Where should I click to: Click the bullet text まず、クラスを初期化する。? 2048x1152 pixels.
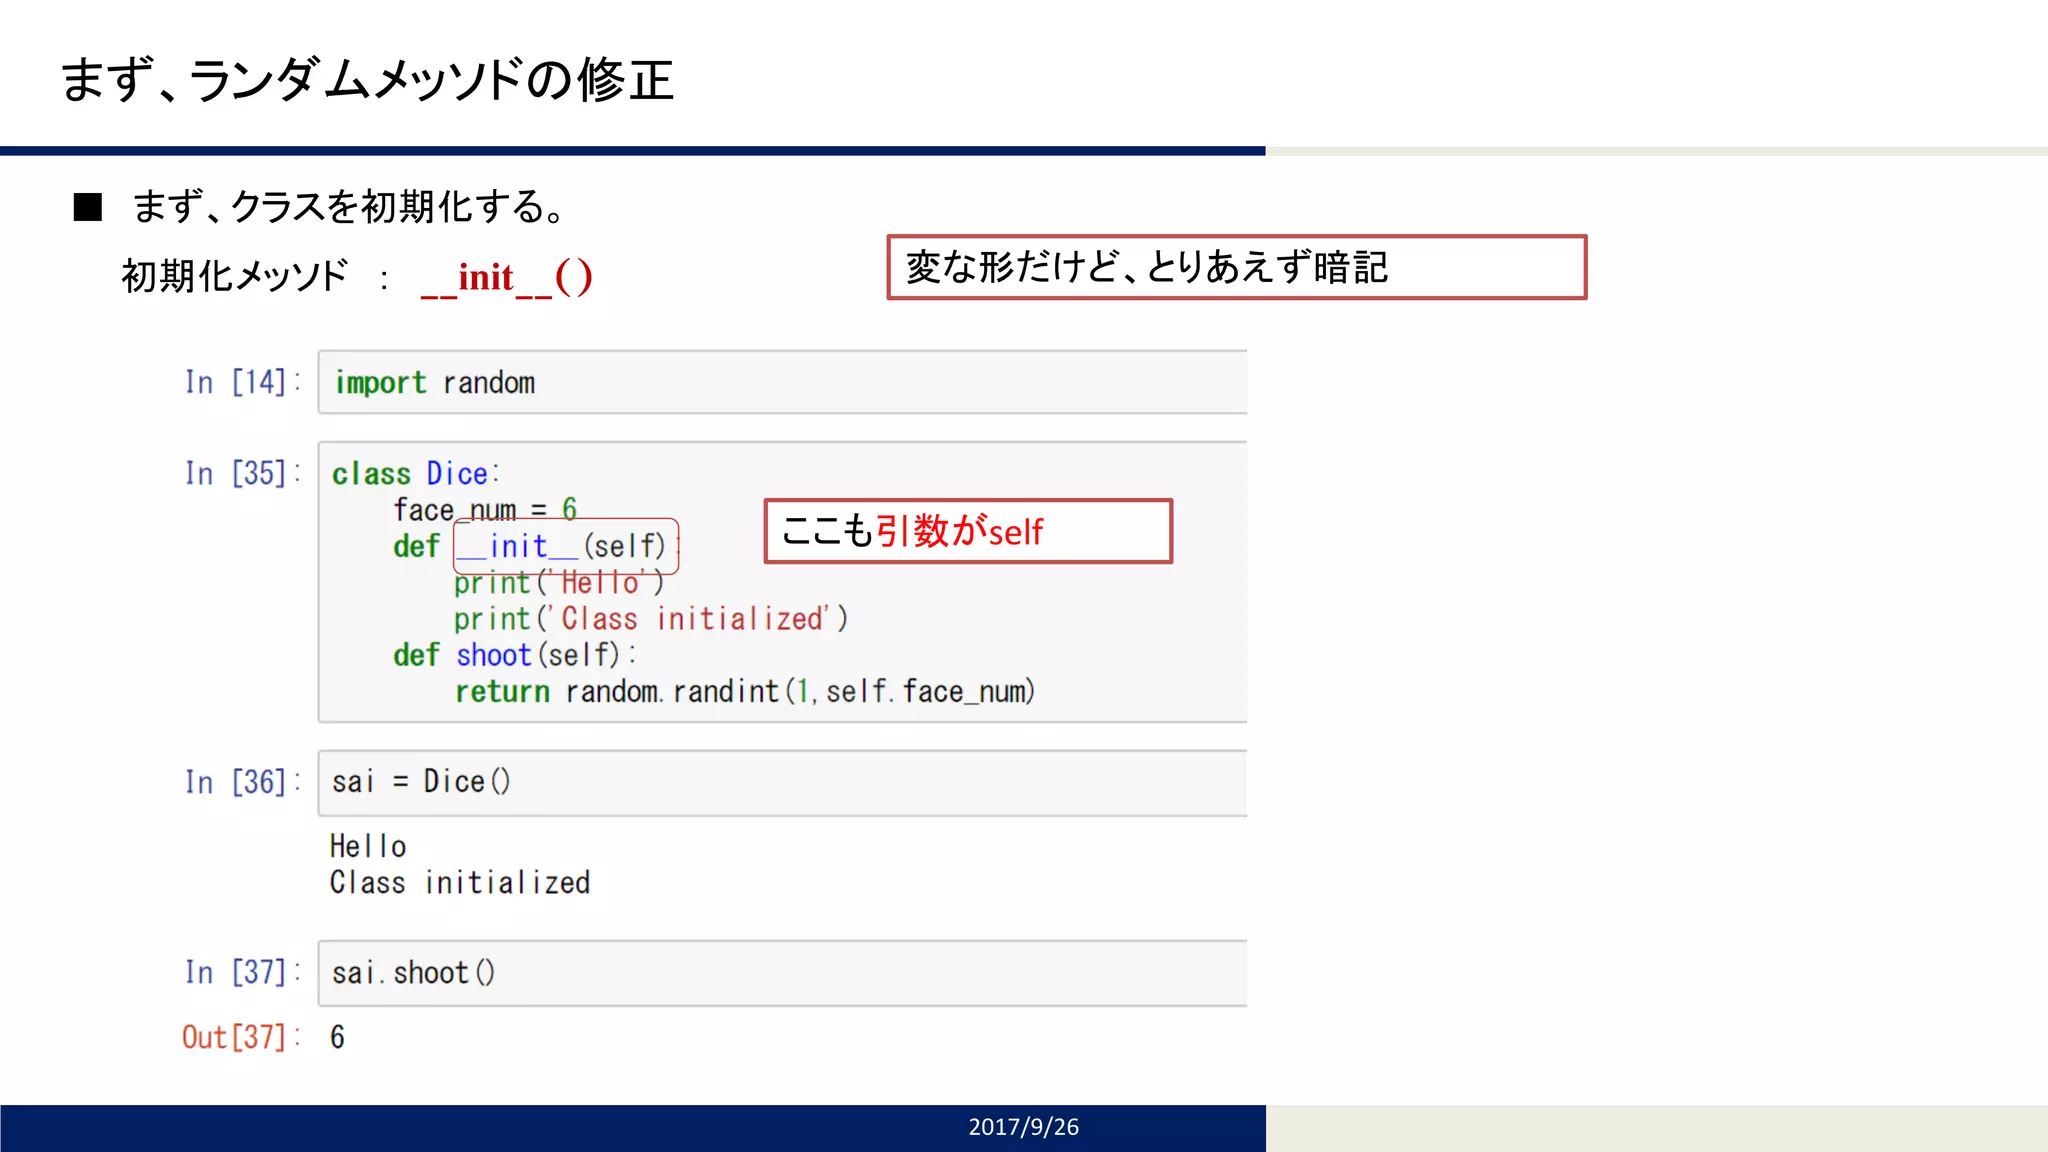pos(351,207)
